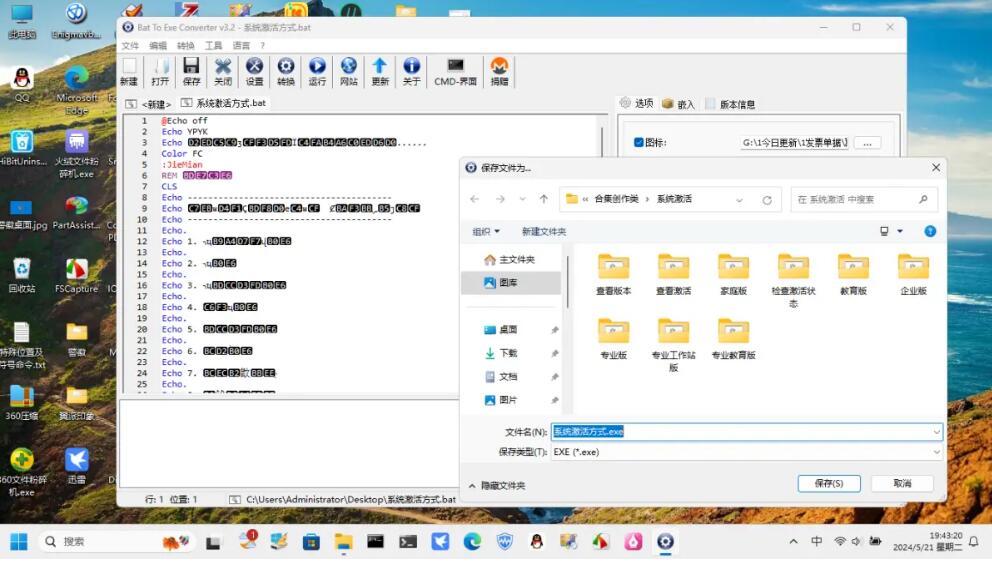This screenshot has height=570, width=992.
Task: Select 桌面 in the navigation pane
Action: tap(508, 329)
